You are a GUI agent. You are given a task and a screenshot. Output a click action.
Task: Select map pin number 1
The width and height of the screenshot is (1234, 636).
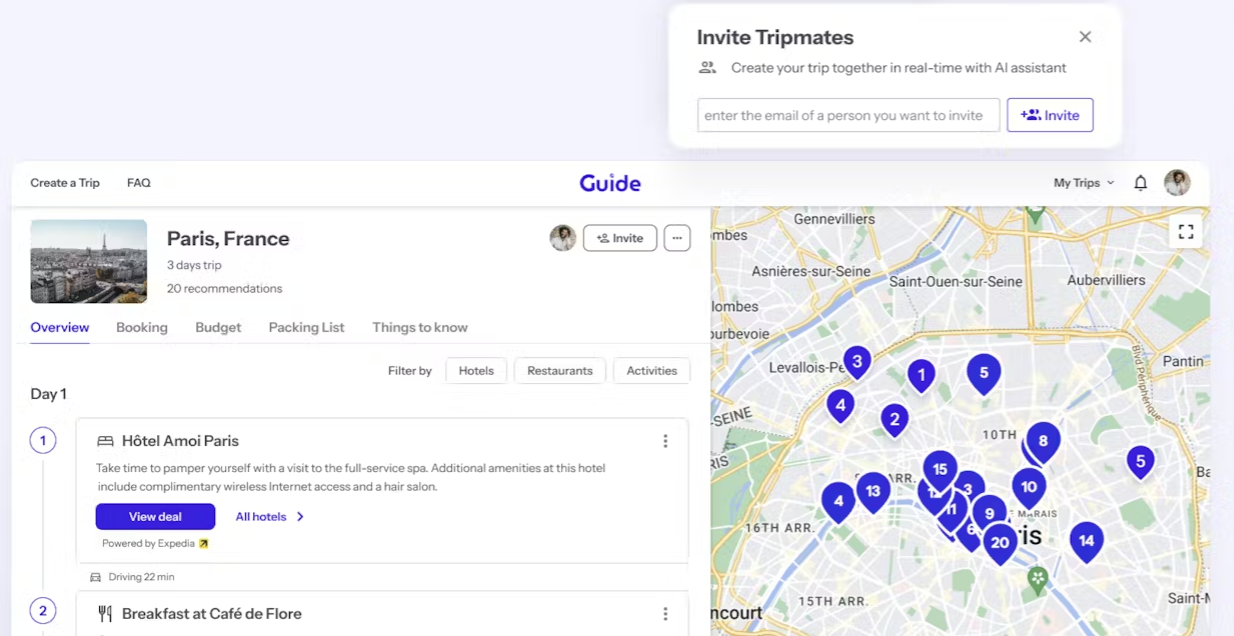pyautogui.click(x=921, y=376)
